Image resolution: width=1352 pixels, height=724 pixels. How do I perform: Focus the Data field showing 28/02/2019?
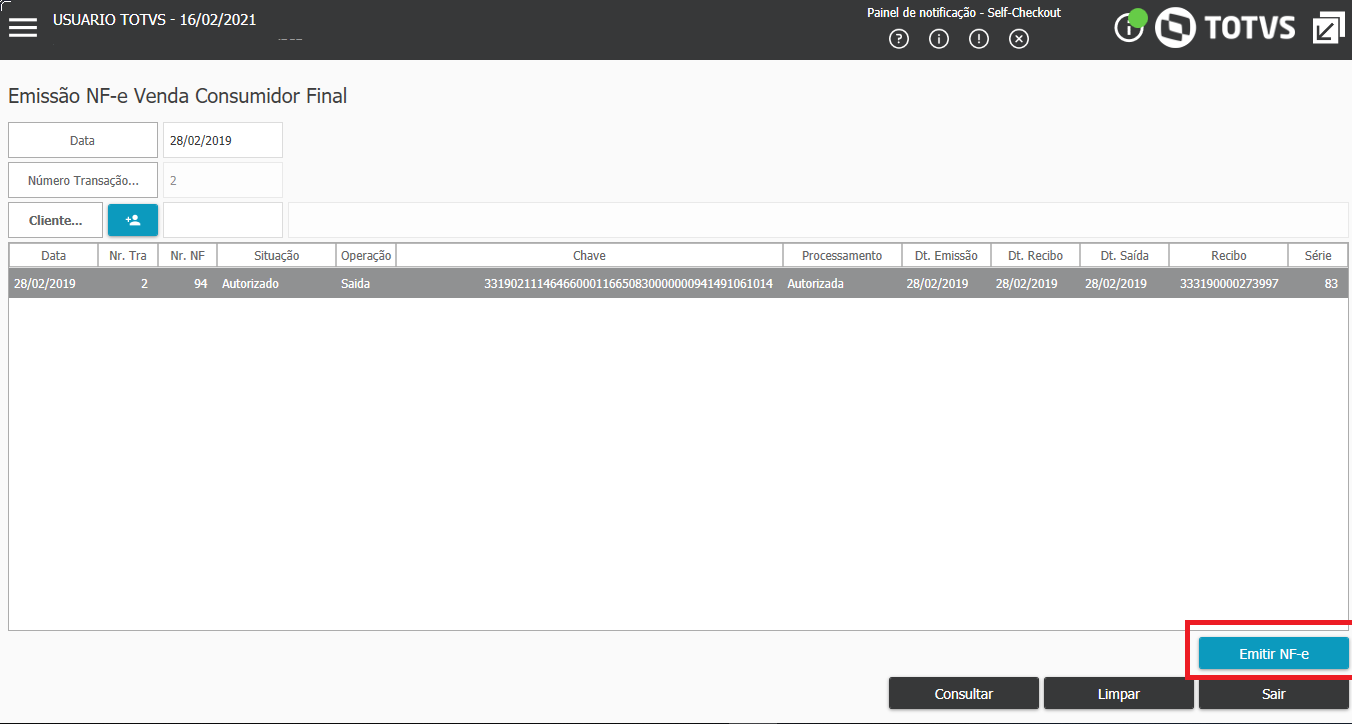tap(223, 140)
